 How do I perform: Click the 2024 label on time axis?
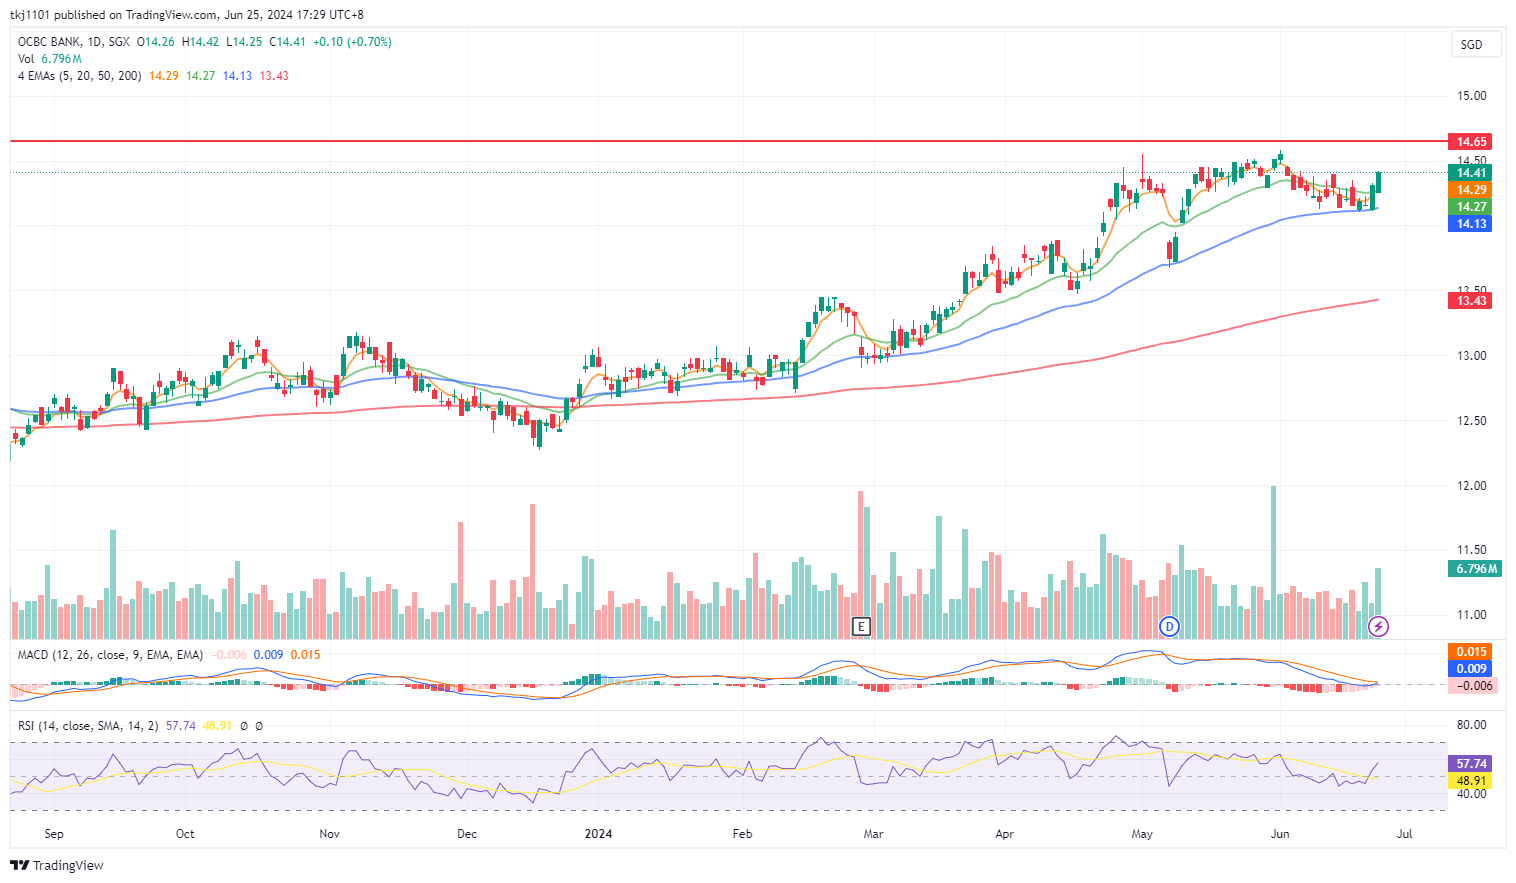point(598,834)
